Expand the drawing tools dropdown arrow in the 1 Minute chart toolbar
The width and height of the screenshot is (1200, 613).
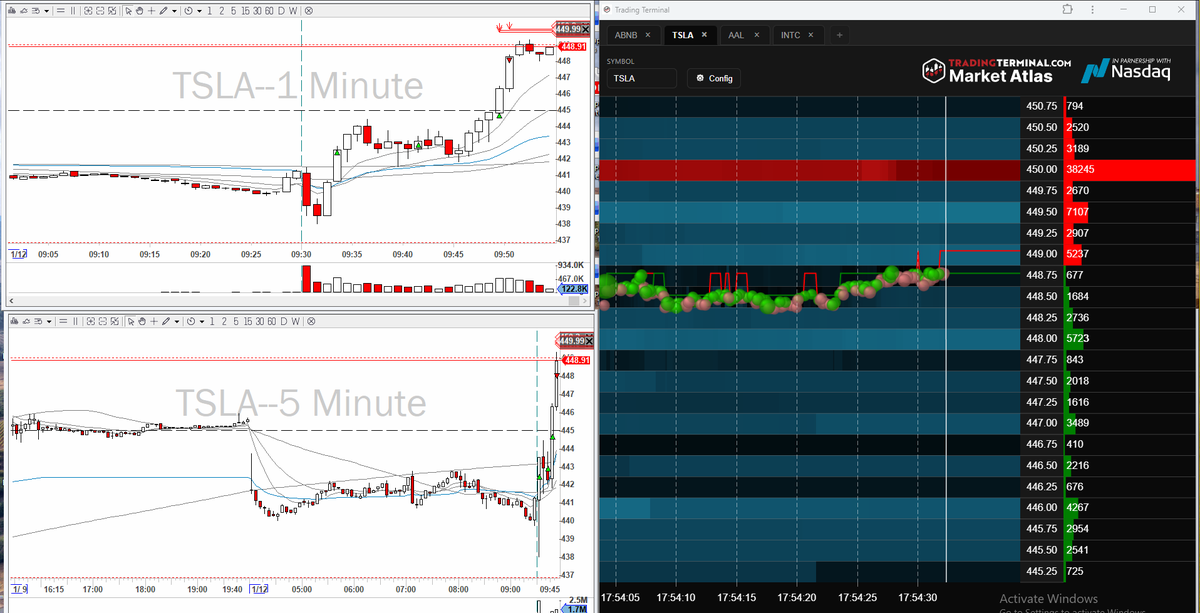point(174,11)
